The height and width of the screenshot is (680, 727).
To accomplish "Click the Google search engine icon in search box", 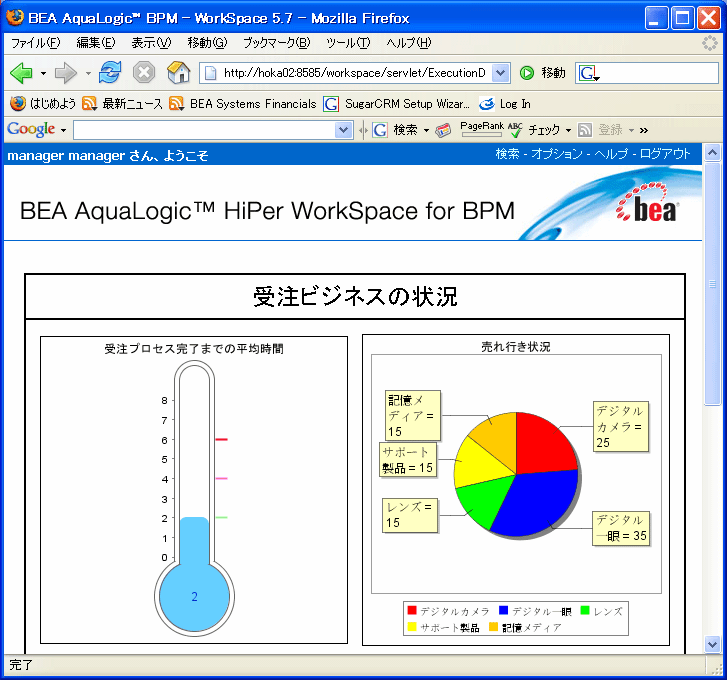I will coord(587,73).
